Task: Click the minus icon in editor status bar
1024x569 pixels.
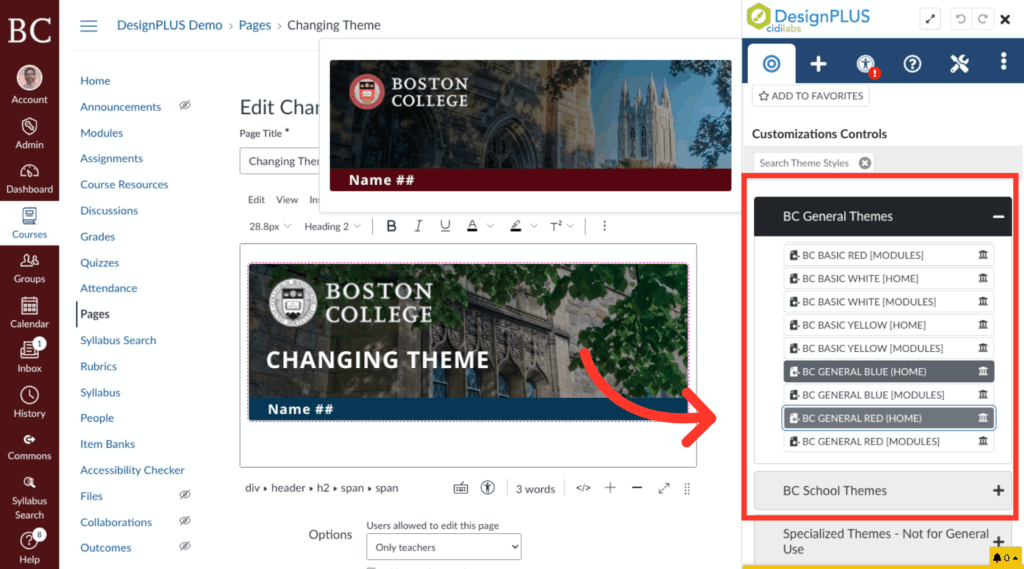Action: tap(637, 488)
